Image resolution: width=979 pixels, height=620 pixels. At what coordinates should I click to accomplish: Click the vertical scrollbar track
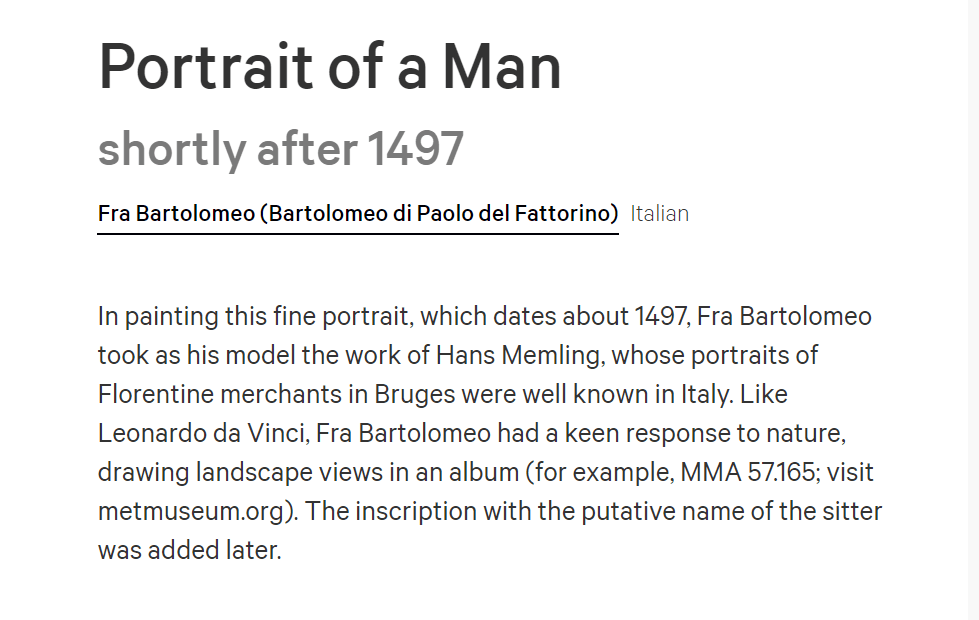[973, 310]
